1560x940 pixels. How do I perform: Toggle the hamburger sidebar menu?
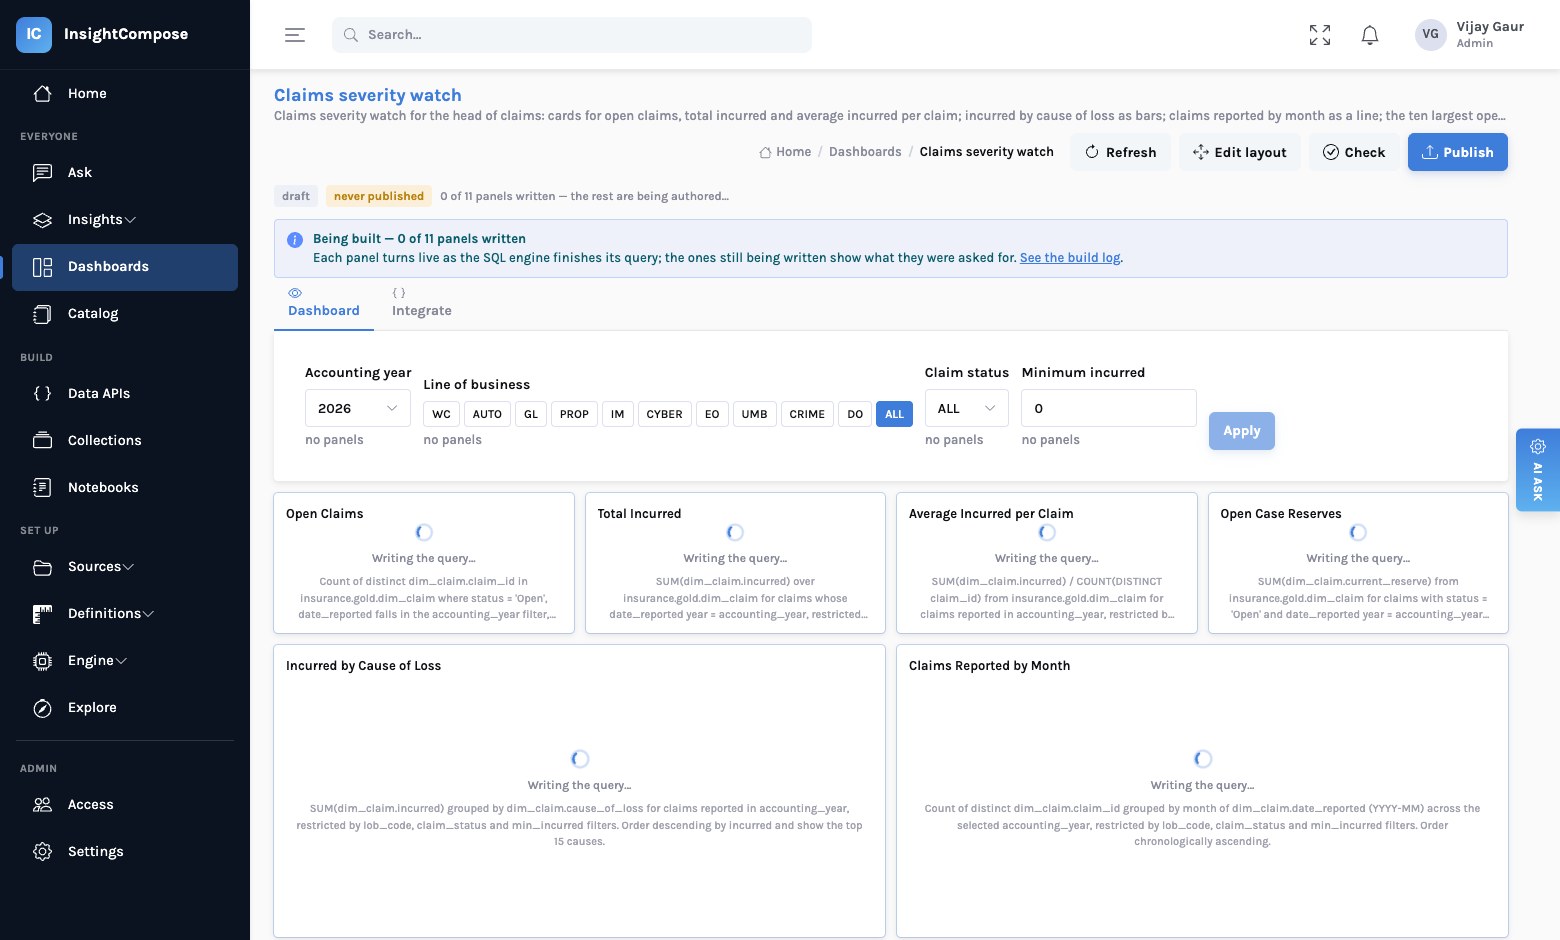tap(295, 35)
